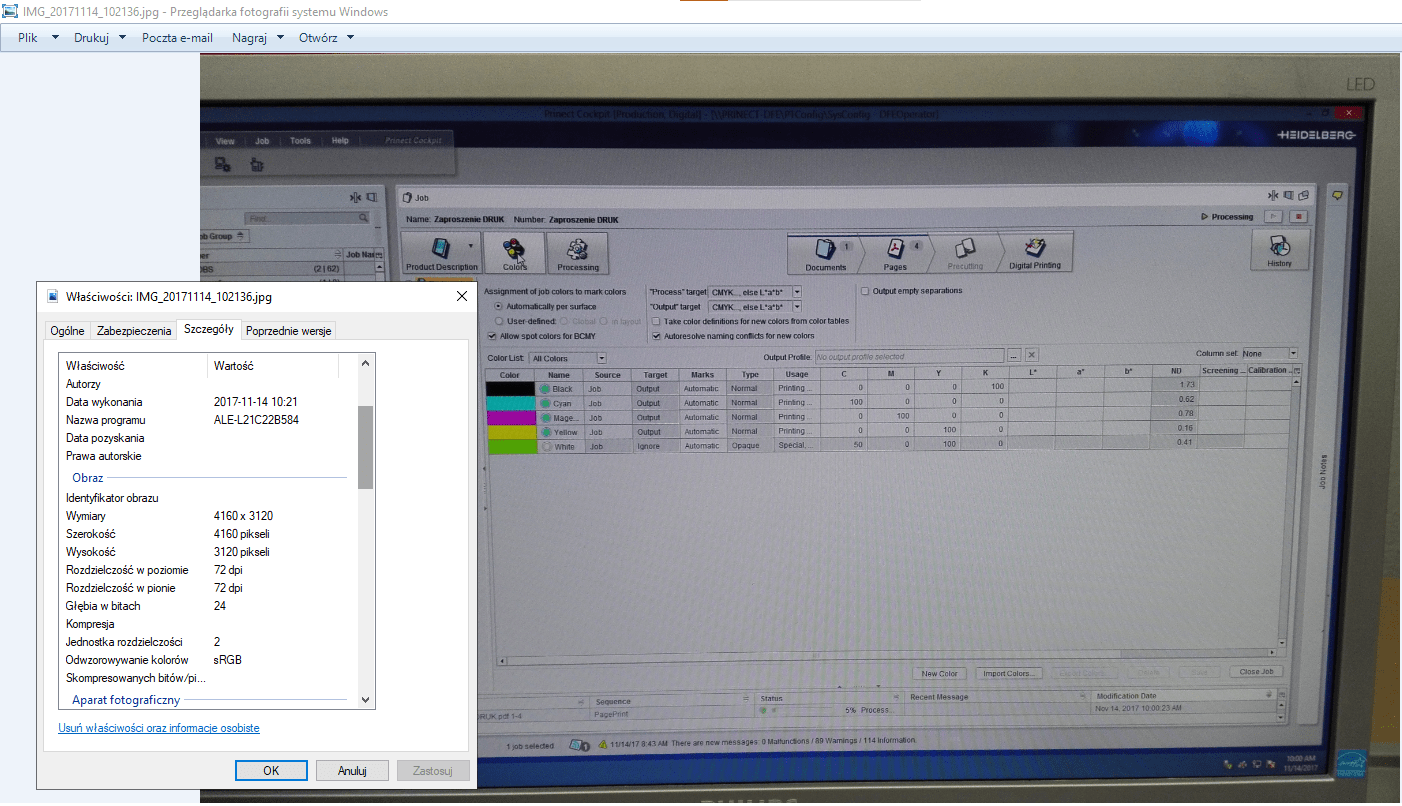Click the Usuń właściwości oraz informacje osobiste link

point(159,728)
